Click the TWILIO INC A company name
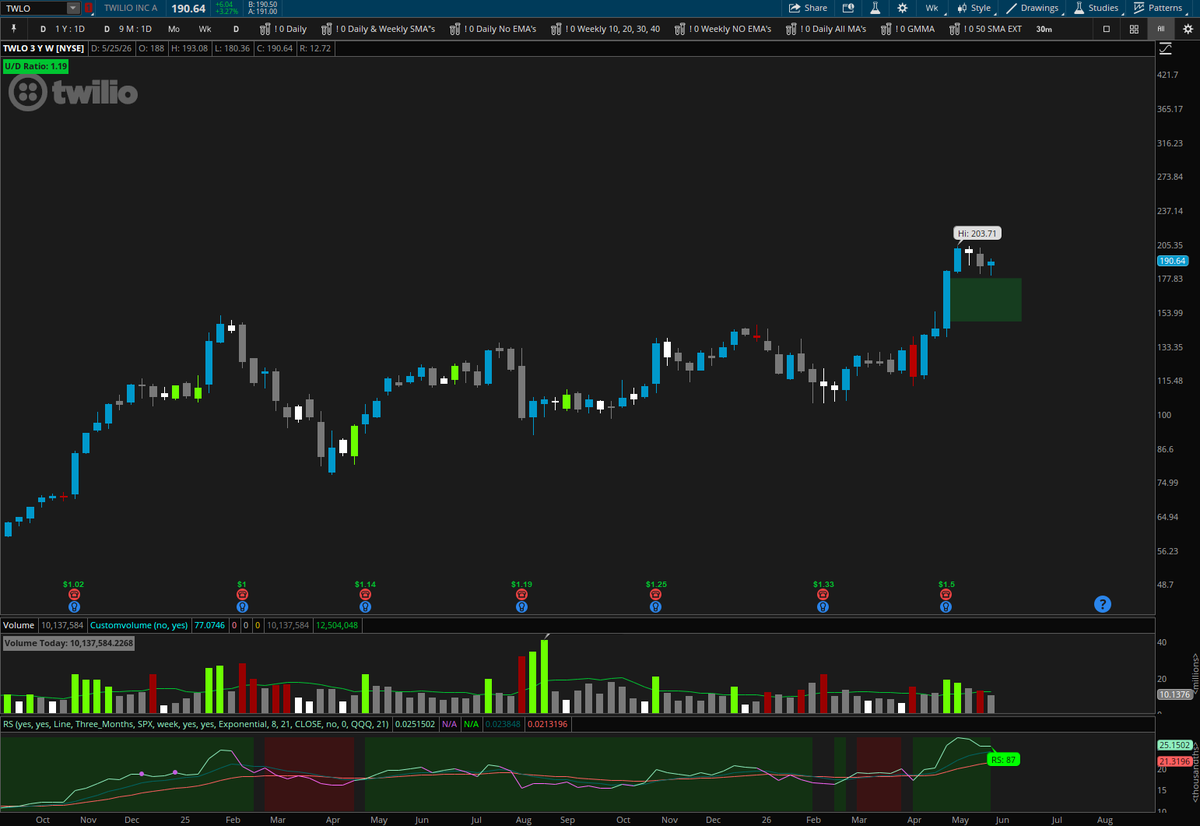This screenshot has width=1200, height=826. (131, 8)
